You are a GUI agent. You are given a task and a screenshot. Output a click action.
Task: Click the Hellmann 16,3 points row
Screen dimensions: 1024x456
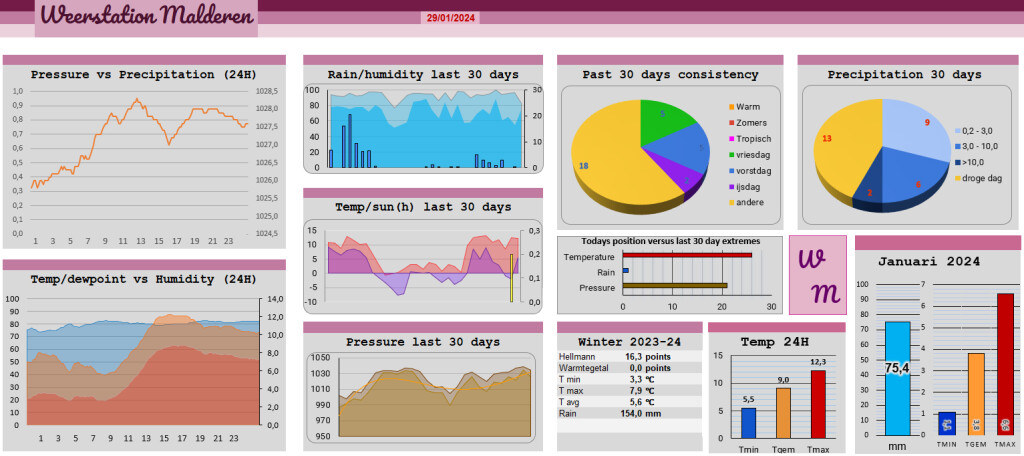(630, 357)
